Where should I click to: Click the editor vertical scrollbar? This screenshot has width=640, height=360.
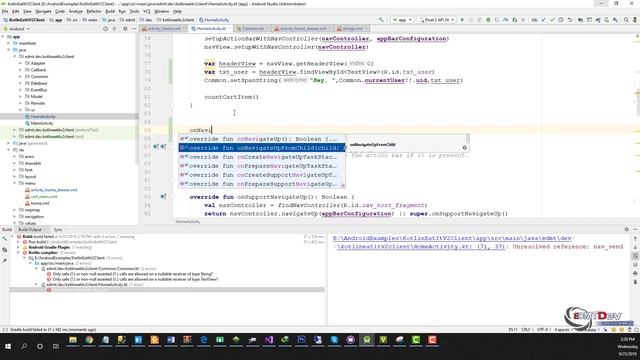637,102
